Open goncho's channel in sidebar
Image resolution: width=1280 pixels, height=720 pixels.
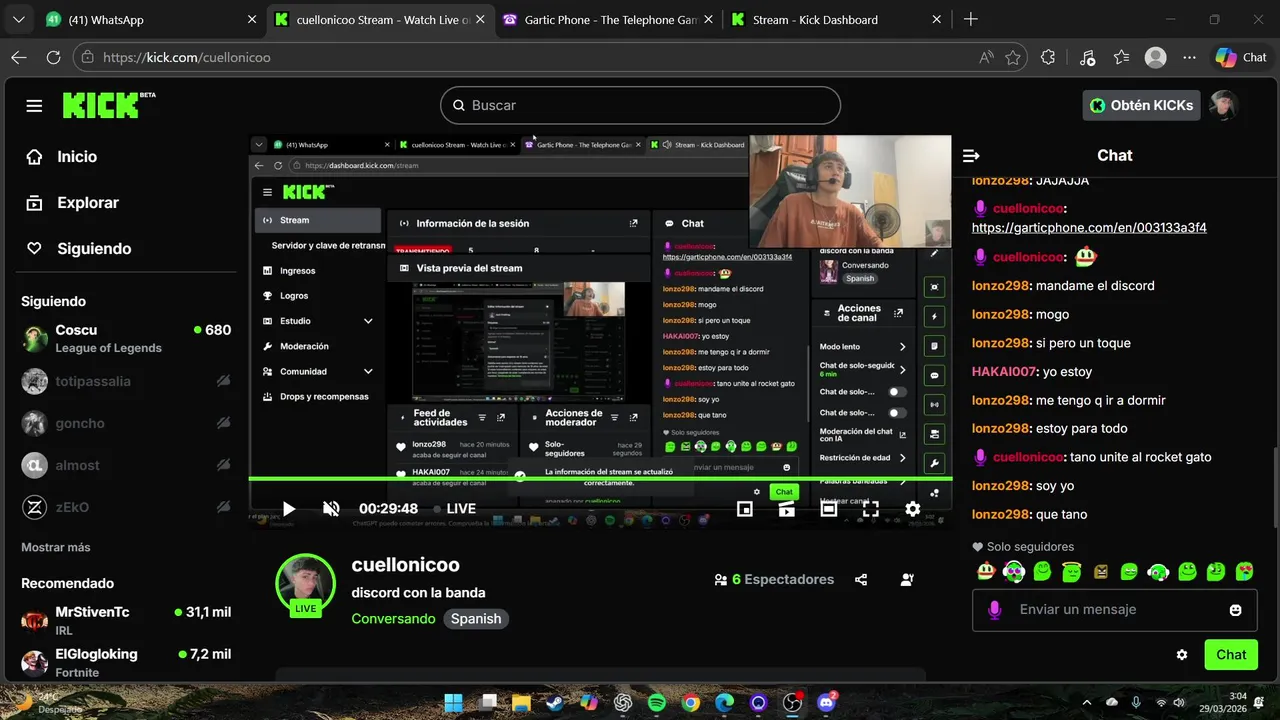pyautogui.click(x=126, y=423)
